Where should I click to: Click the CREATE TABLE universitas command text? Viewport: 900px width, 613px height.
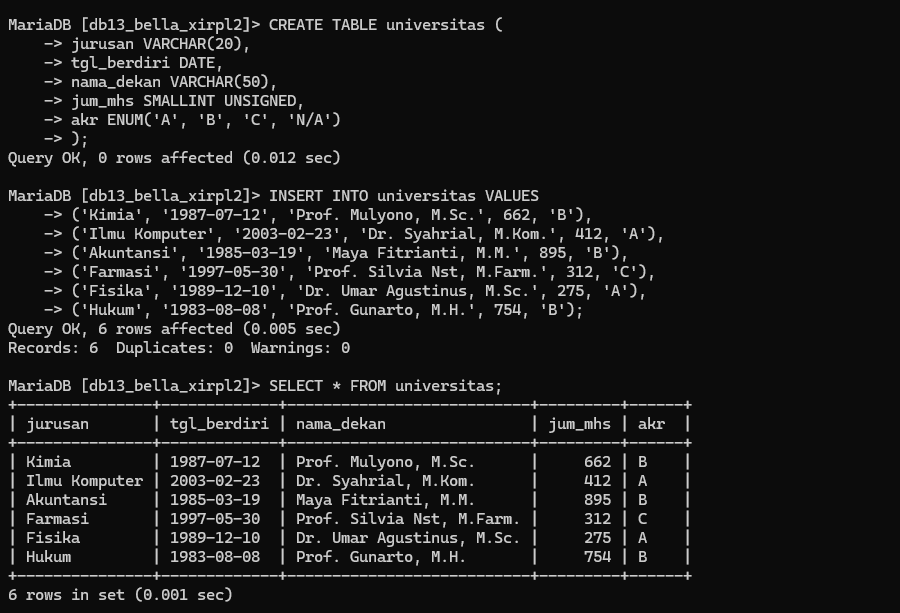[385, 24]
